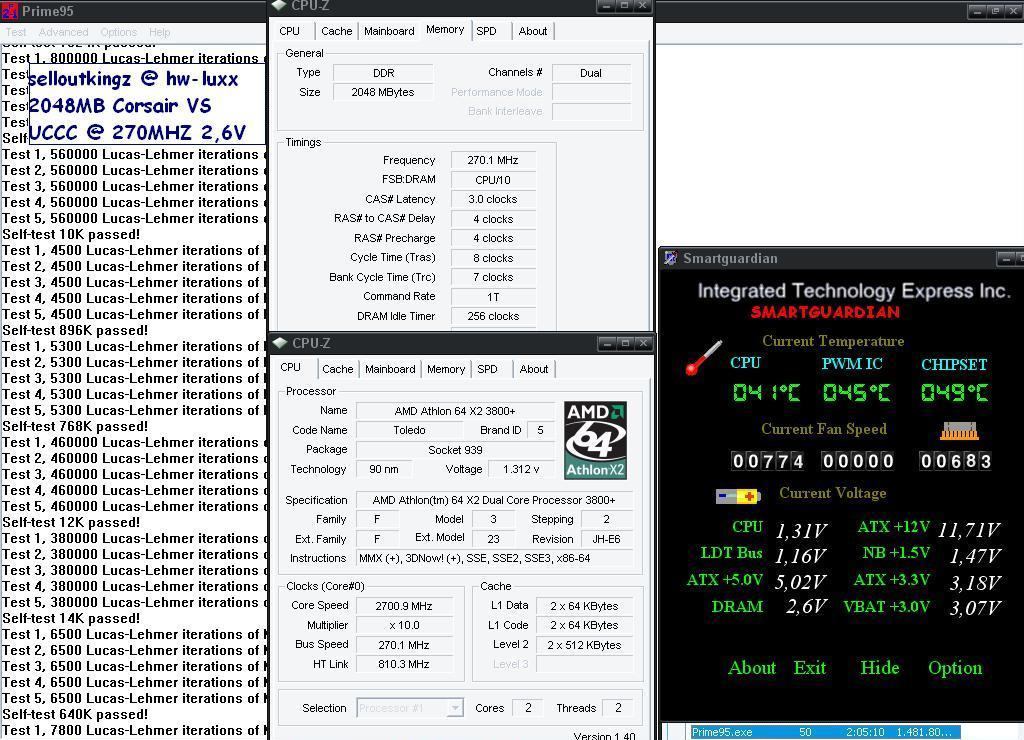Click the Cores count field
Viewport: 1024px width, 740px height.
528,708
